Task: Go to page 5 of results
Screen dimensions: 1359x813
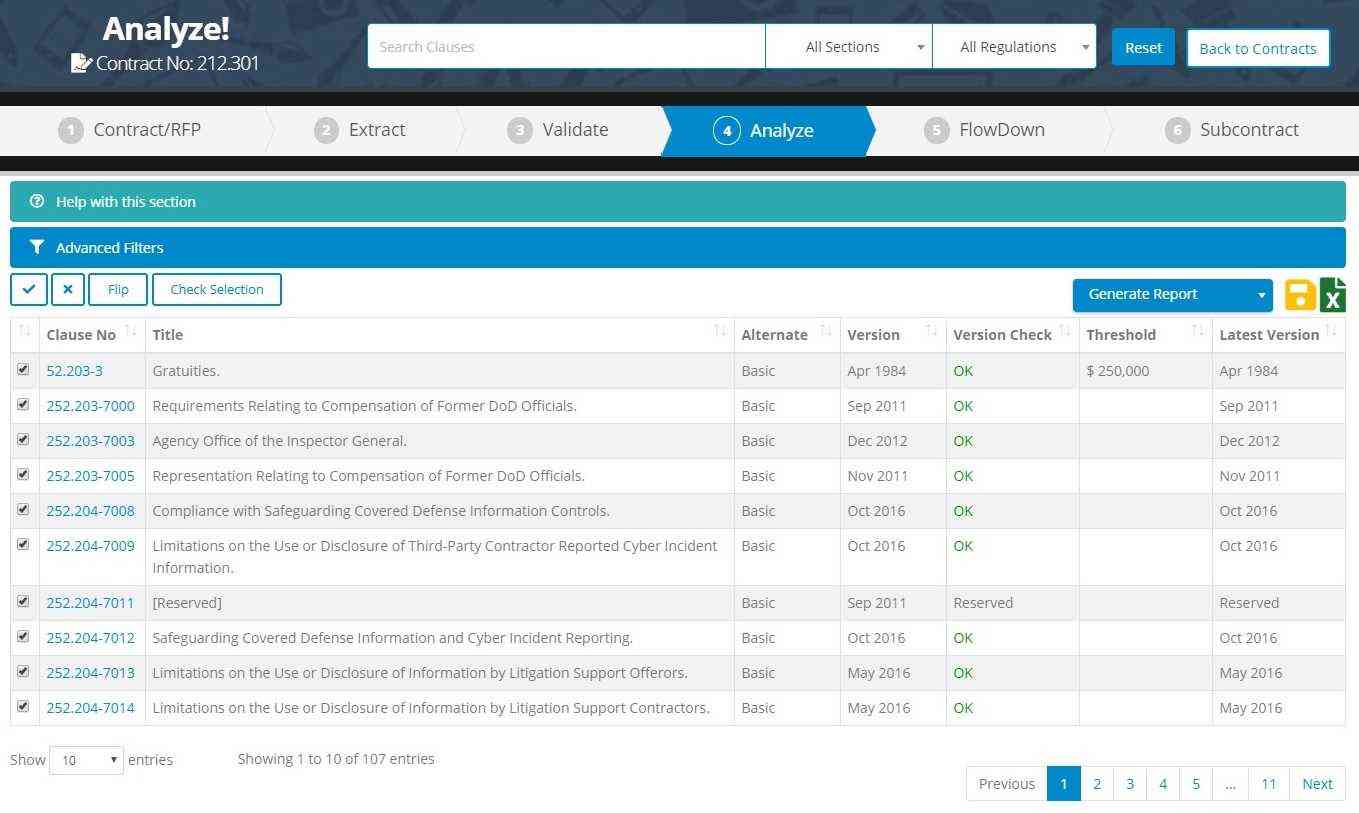Action: coord(1196,783)
